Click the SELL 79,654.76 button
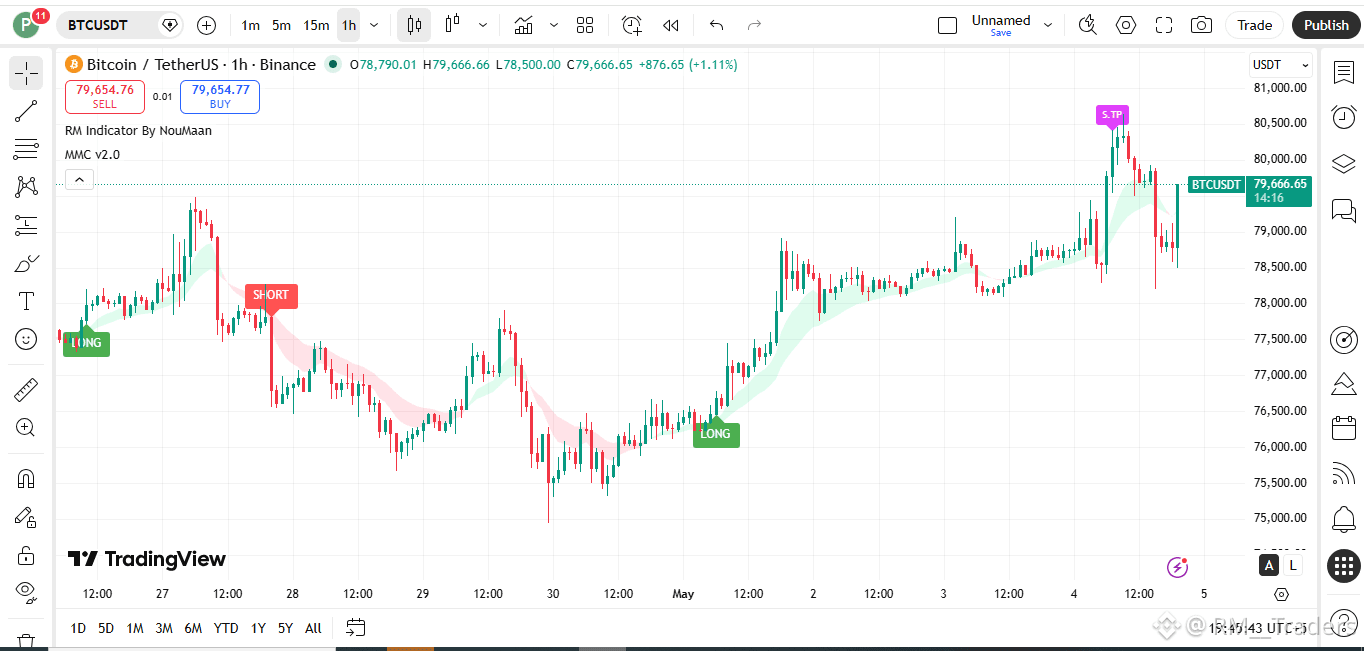The image size is (1364, 651). [x=105, y=96]
